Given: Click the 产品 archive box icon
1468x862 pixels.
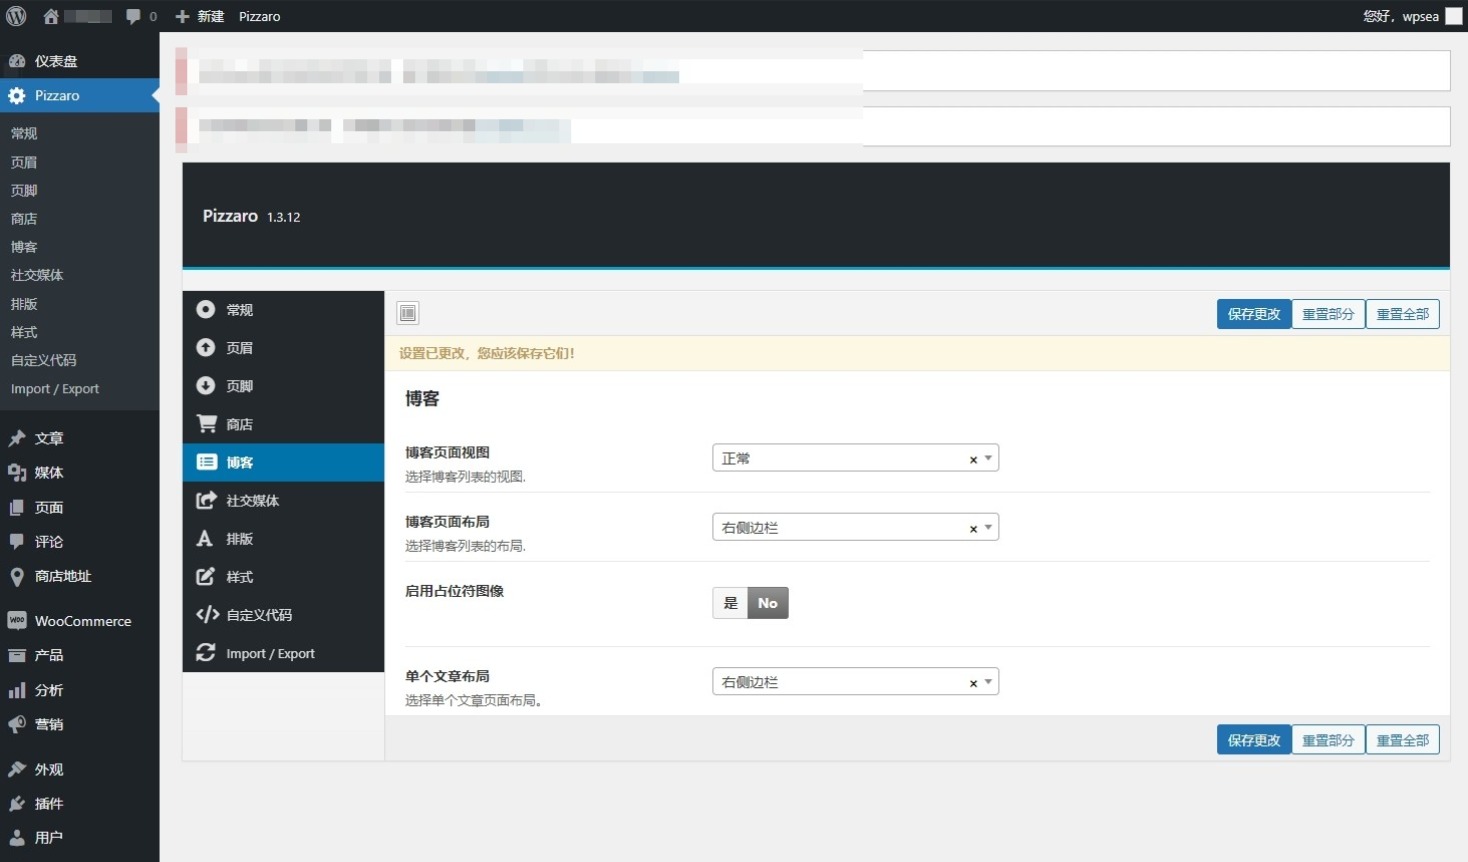Looking at the screenshot, I should [x=17, y=656].
